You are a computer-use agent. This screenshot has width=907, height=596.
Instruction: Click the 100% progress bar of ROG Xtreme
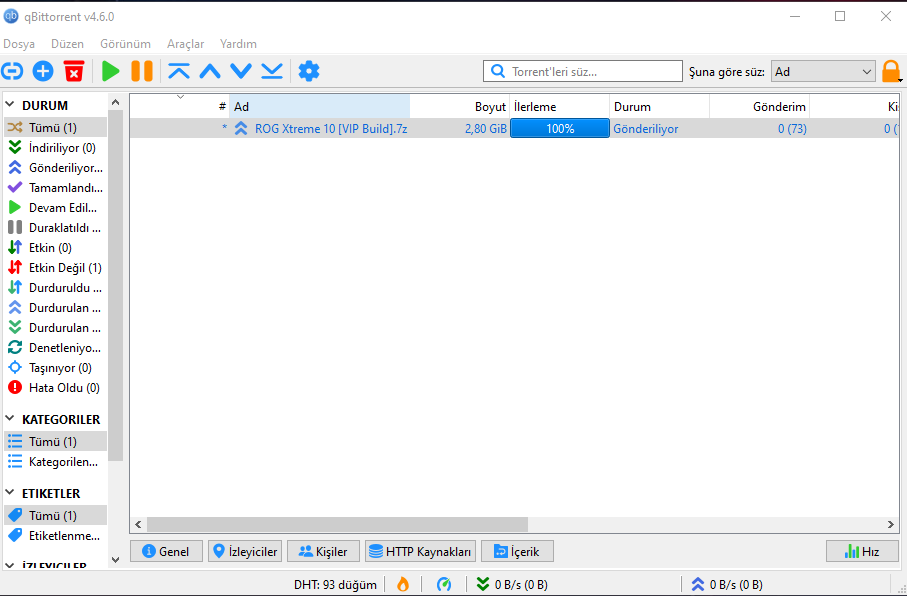(560, 128)
